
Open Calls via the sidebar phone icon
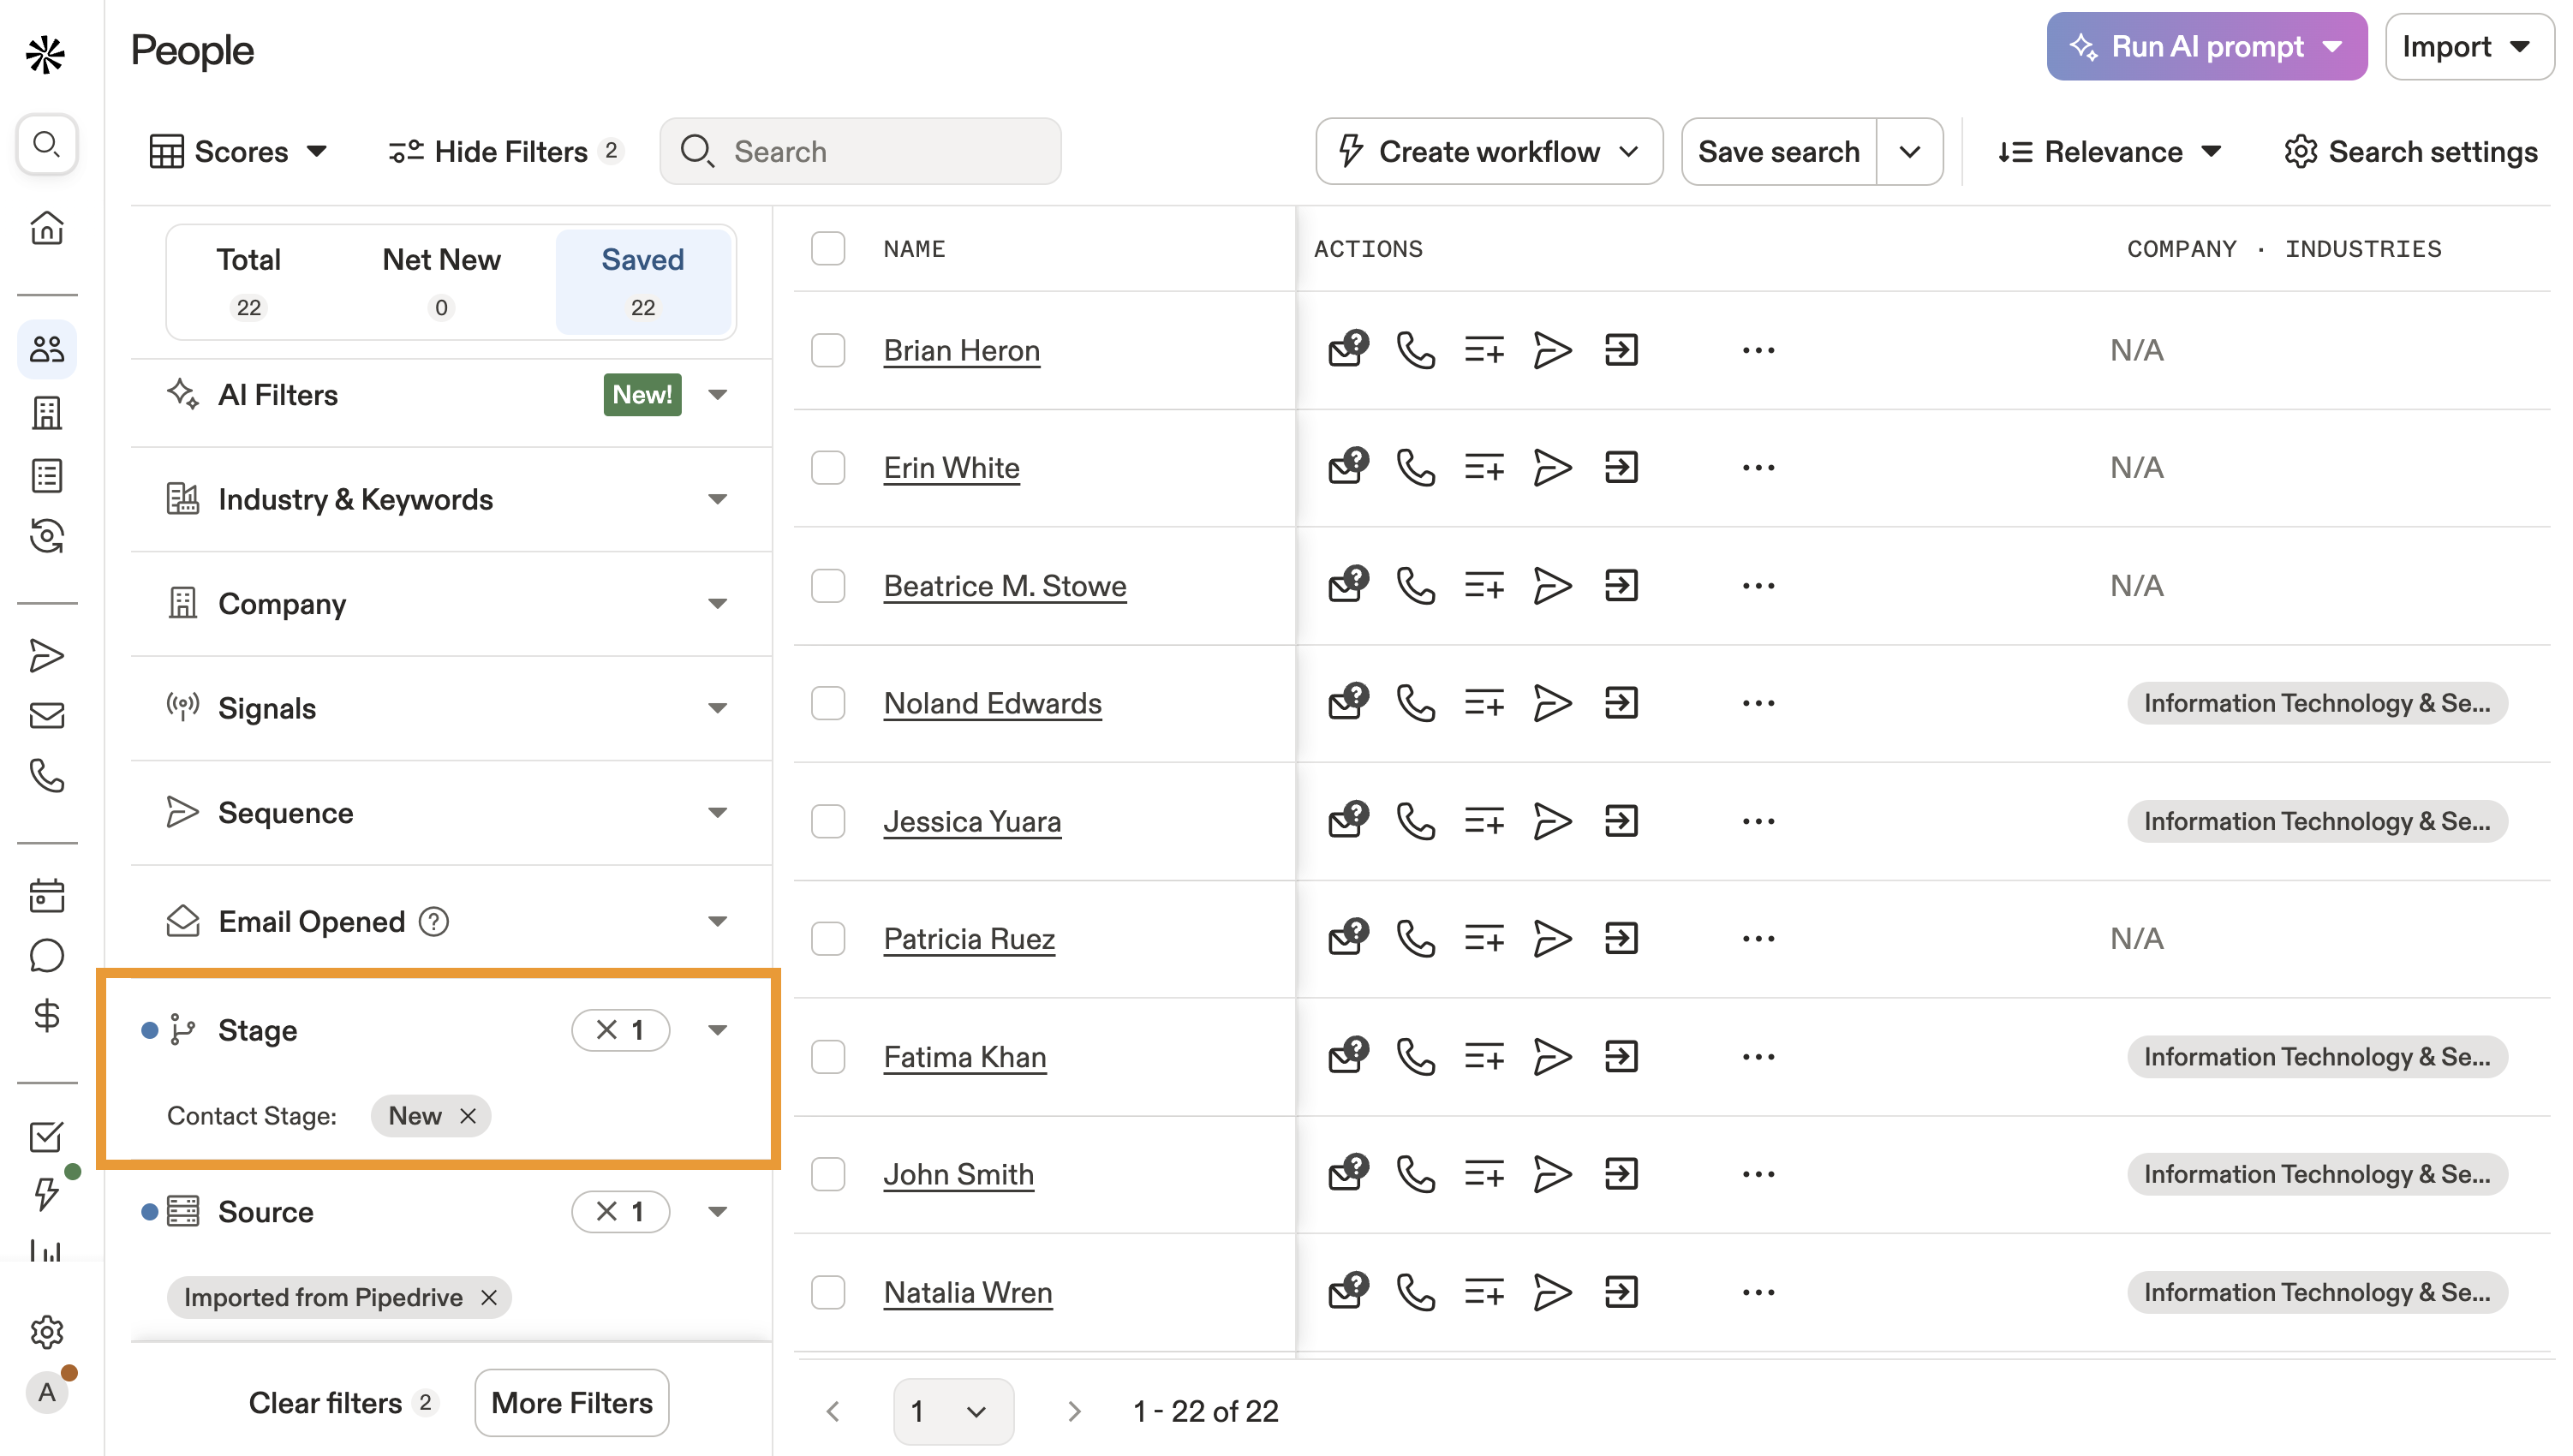(x=47, y=776)
